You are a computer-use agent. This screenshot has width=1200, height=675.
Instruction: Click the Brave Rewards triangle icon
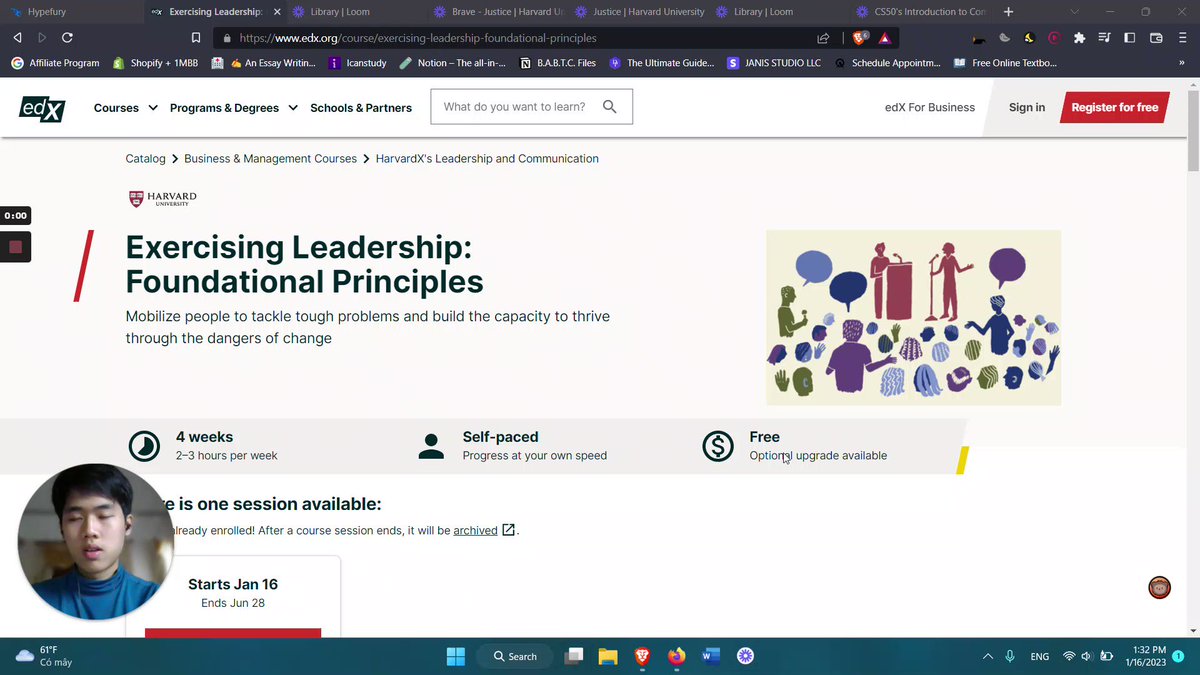point(885,38)
